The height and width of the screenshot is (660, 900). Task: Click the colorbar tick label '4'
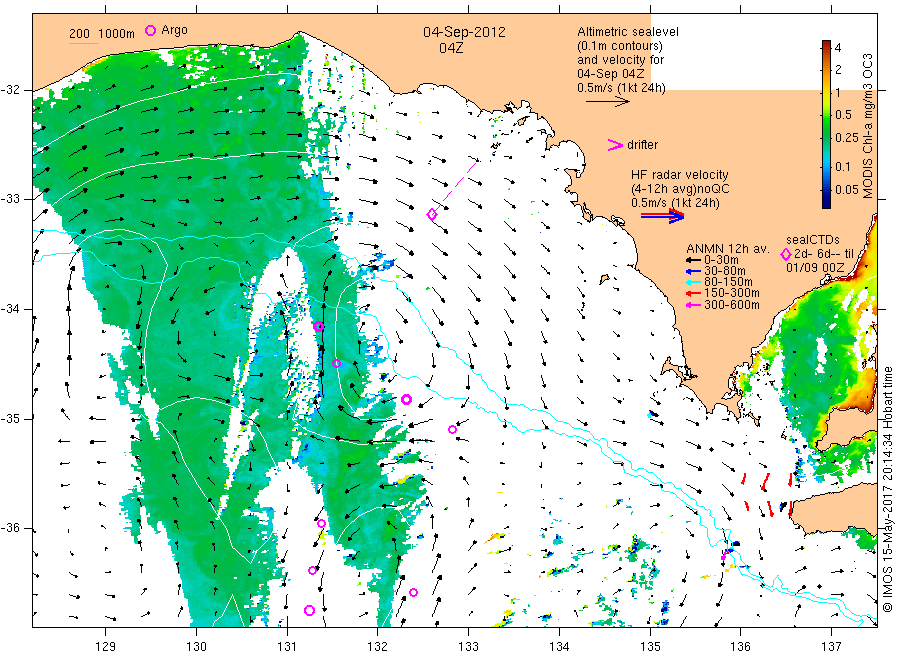point(837,48)
